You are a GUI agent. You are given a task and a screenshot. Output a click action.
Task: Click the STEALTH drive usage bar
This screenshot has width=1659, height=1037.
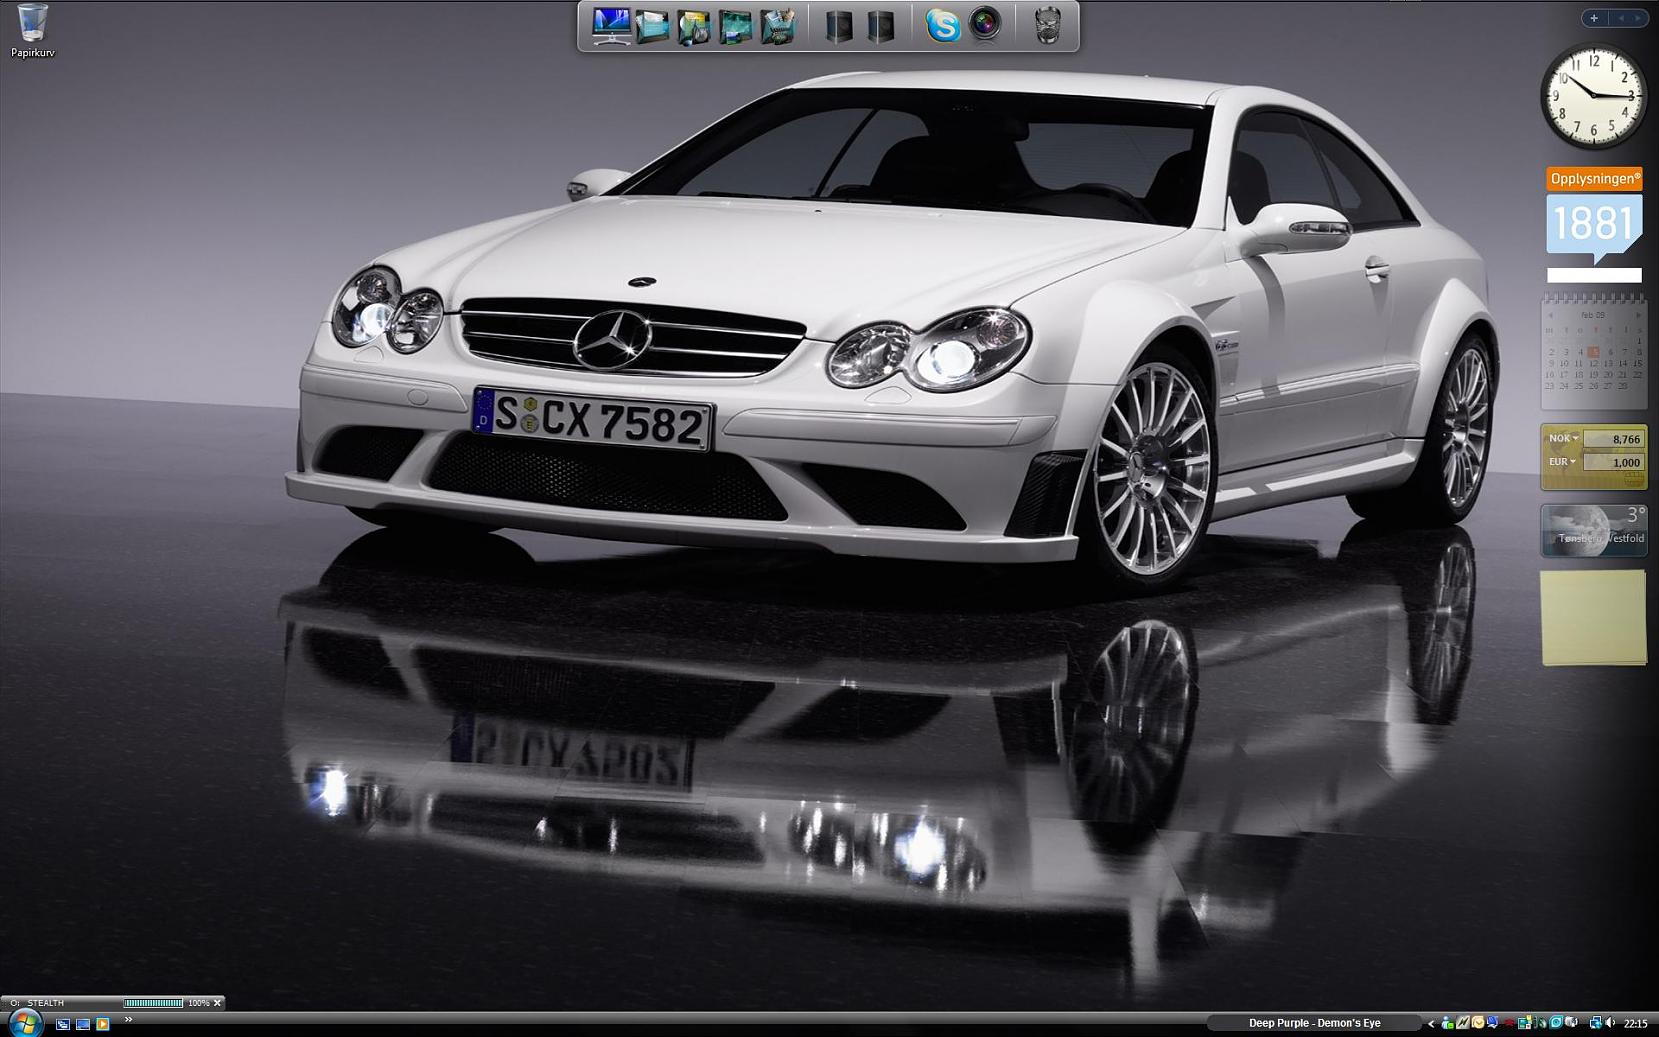point(153,1003)
